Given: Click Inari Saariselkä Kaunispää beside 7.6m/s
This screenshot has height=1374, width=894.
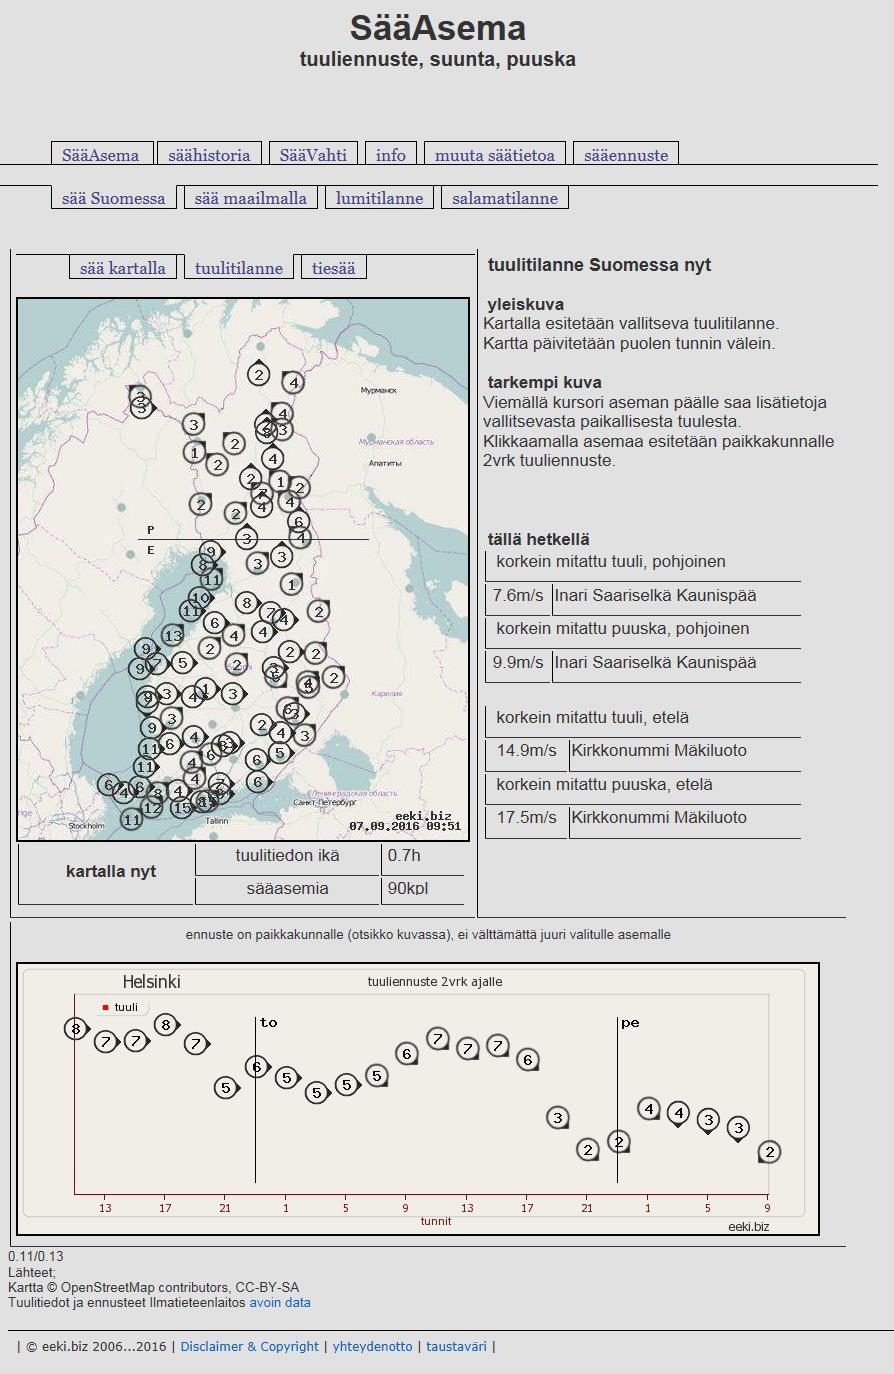Looking at the screenshot, I should [x=655, y=595].
